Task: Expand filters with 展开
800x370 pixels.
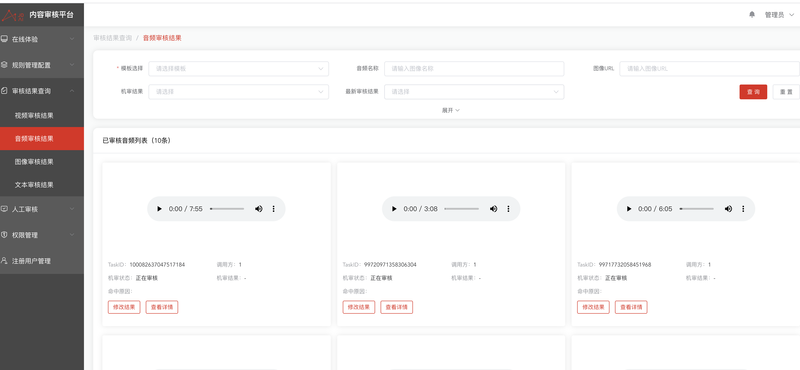Action: (451, 110)
